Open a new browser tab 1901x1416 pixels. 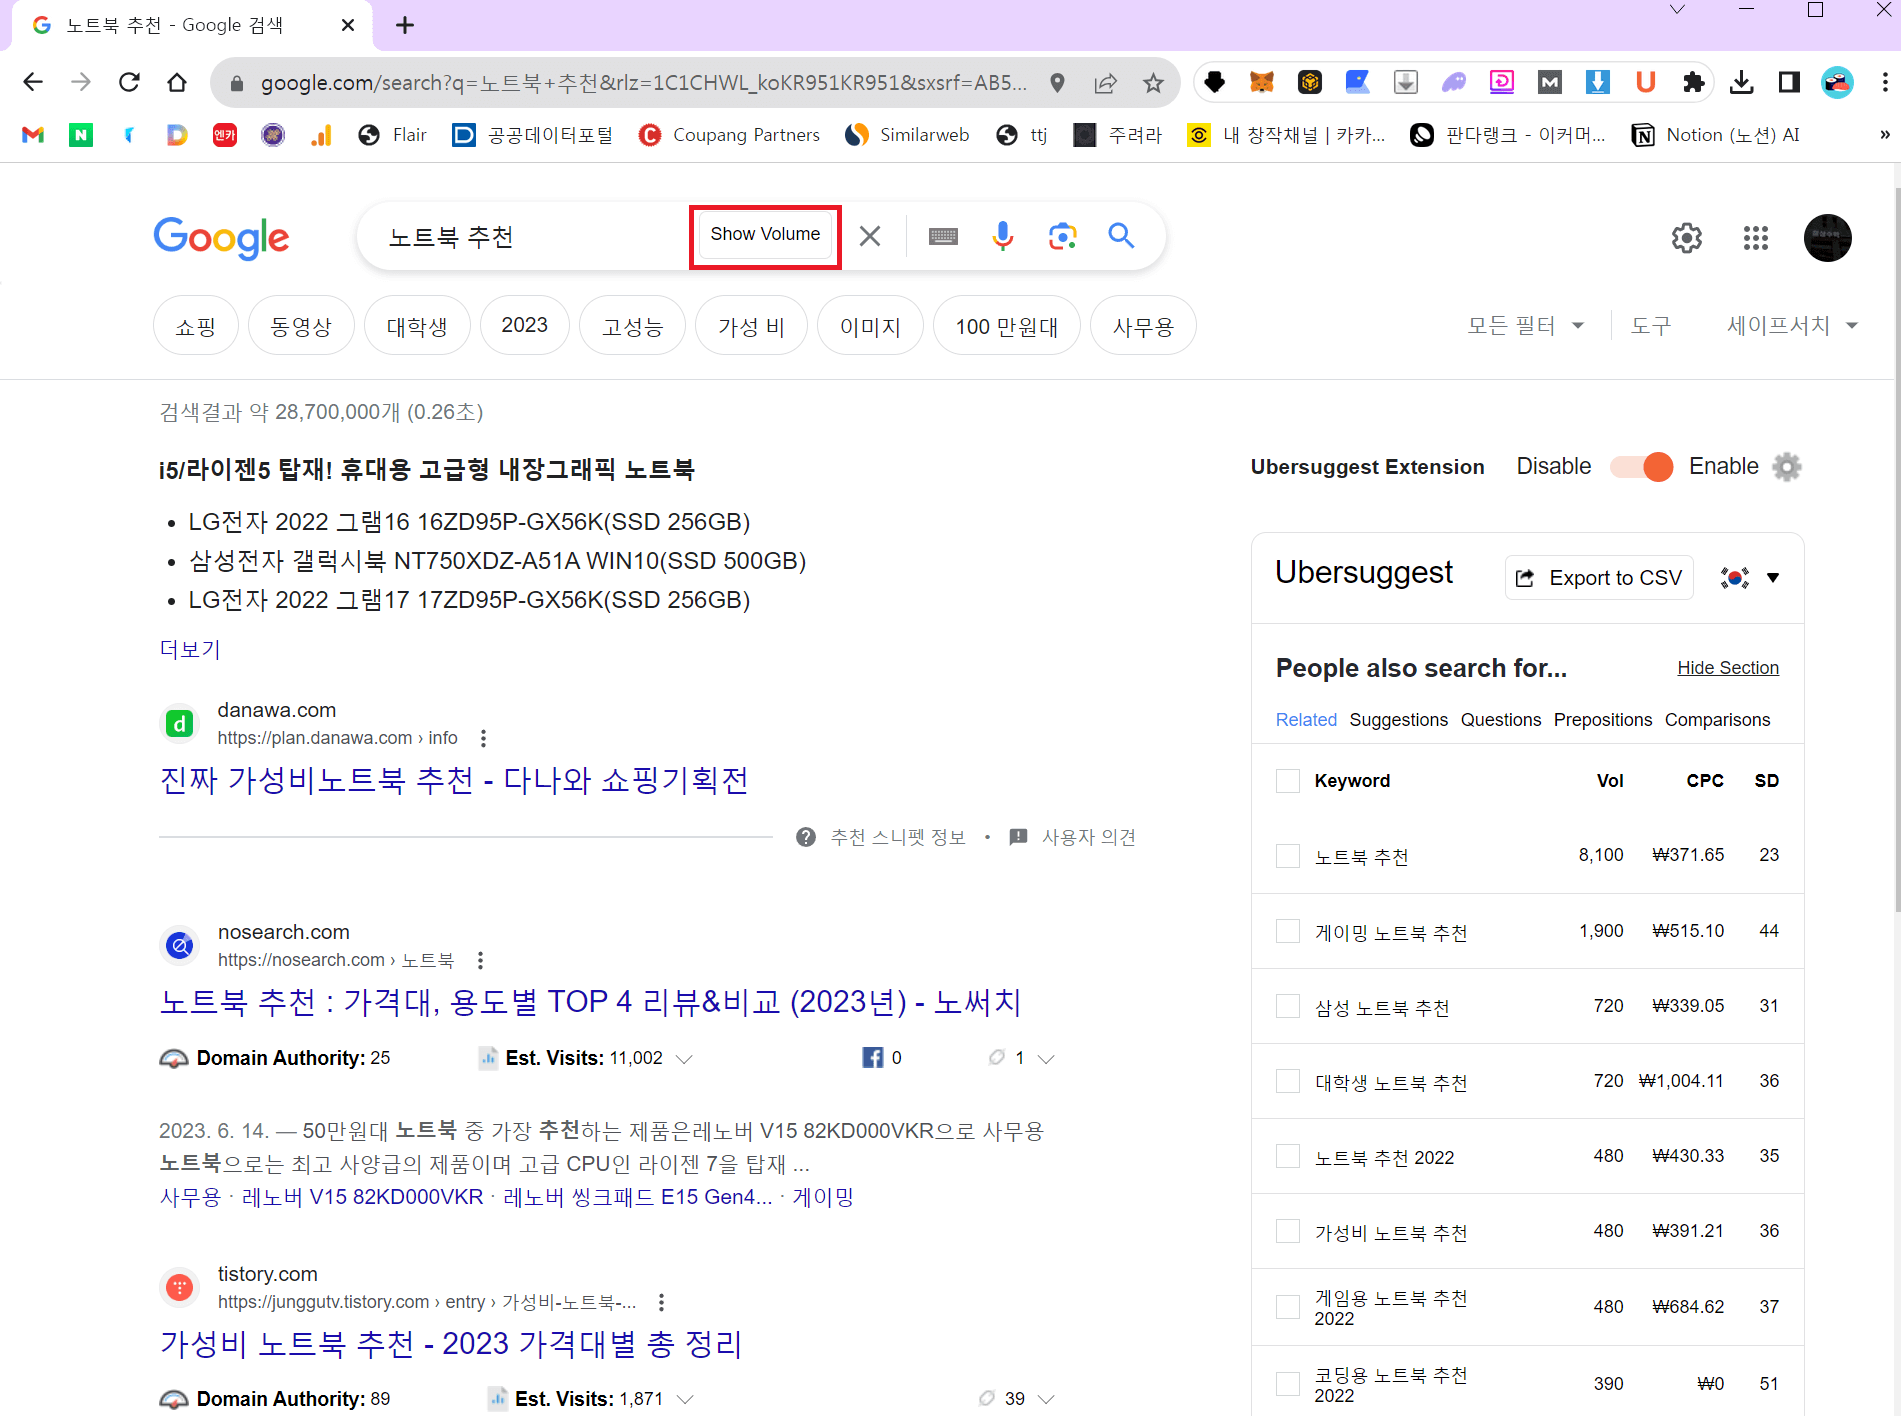[x=405, y=25]
